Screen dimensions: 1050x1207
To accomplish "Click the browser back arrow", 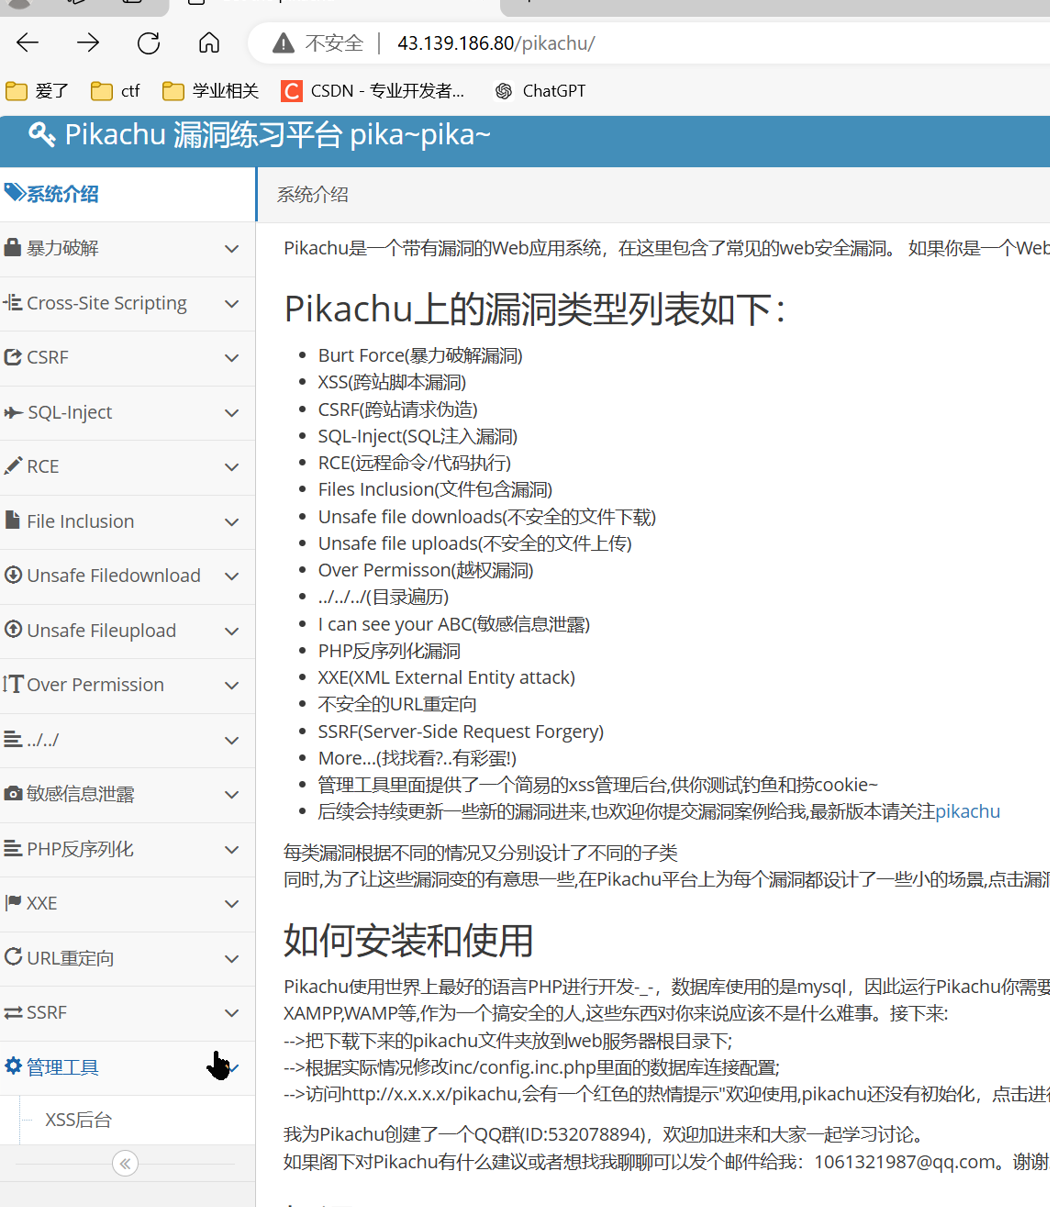I will [28, 43].
